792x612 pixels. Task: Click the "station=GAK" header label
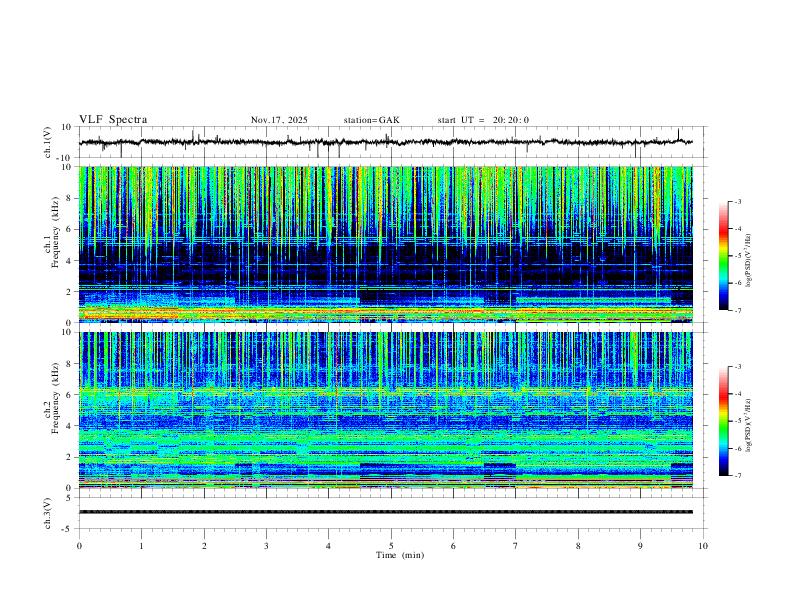[372, 120]
